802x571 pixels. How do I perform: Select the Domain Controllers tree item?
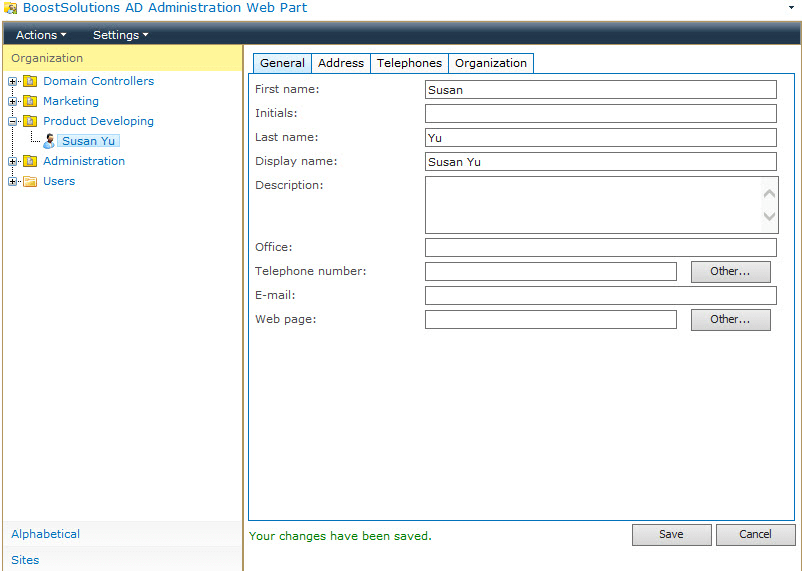click(x=98, y=81)
